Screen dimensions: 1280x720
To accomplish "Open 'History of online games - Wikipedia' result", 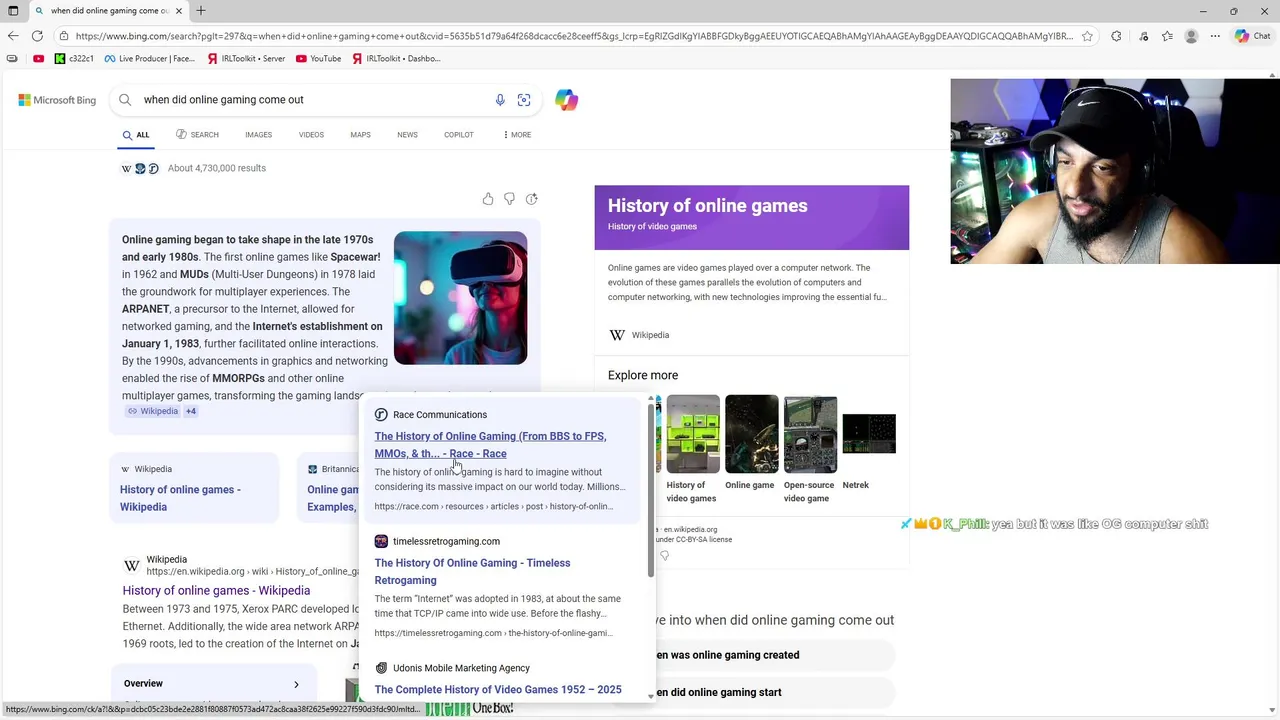I will coord(216,591).
